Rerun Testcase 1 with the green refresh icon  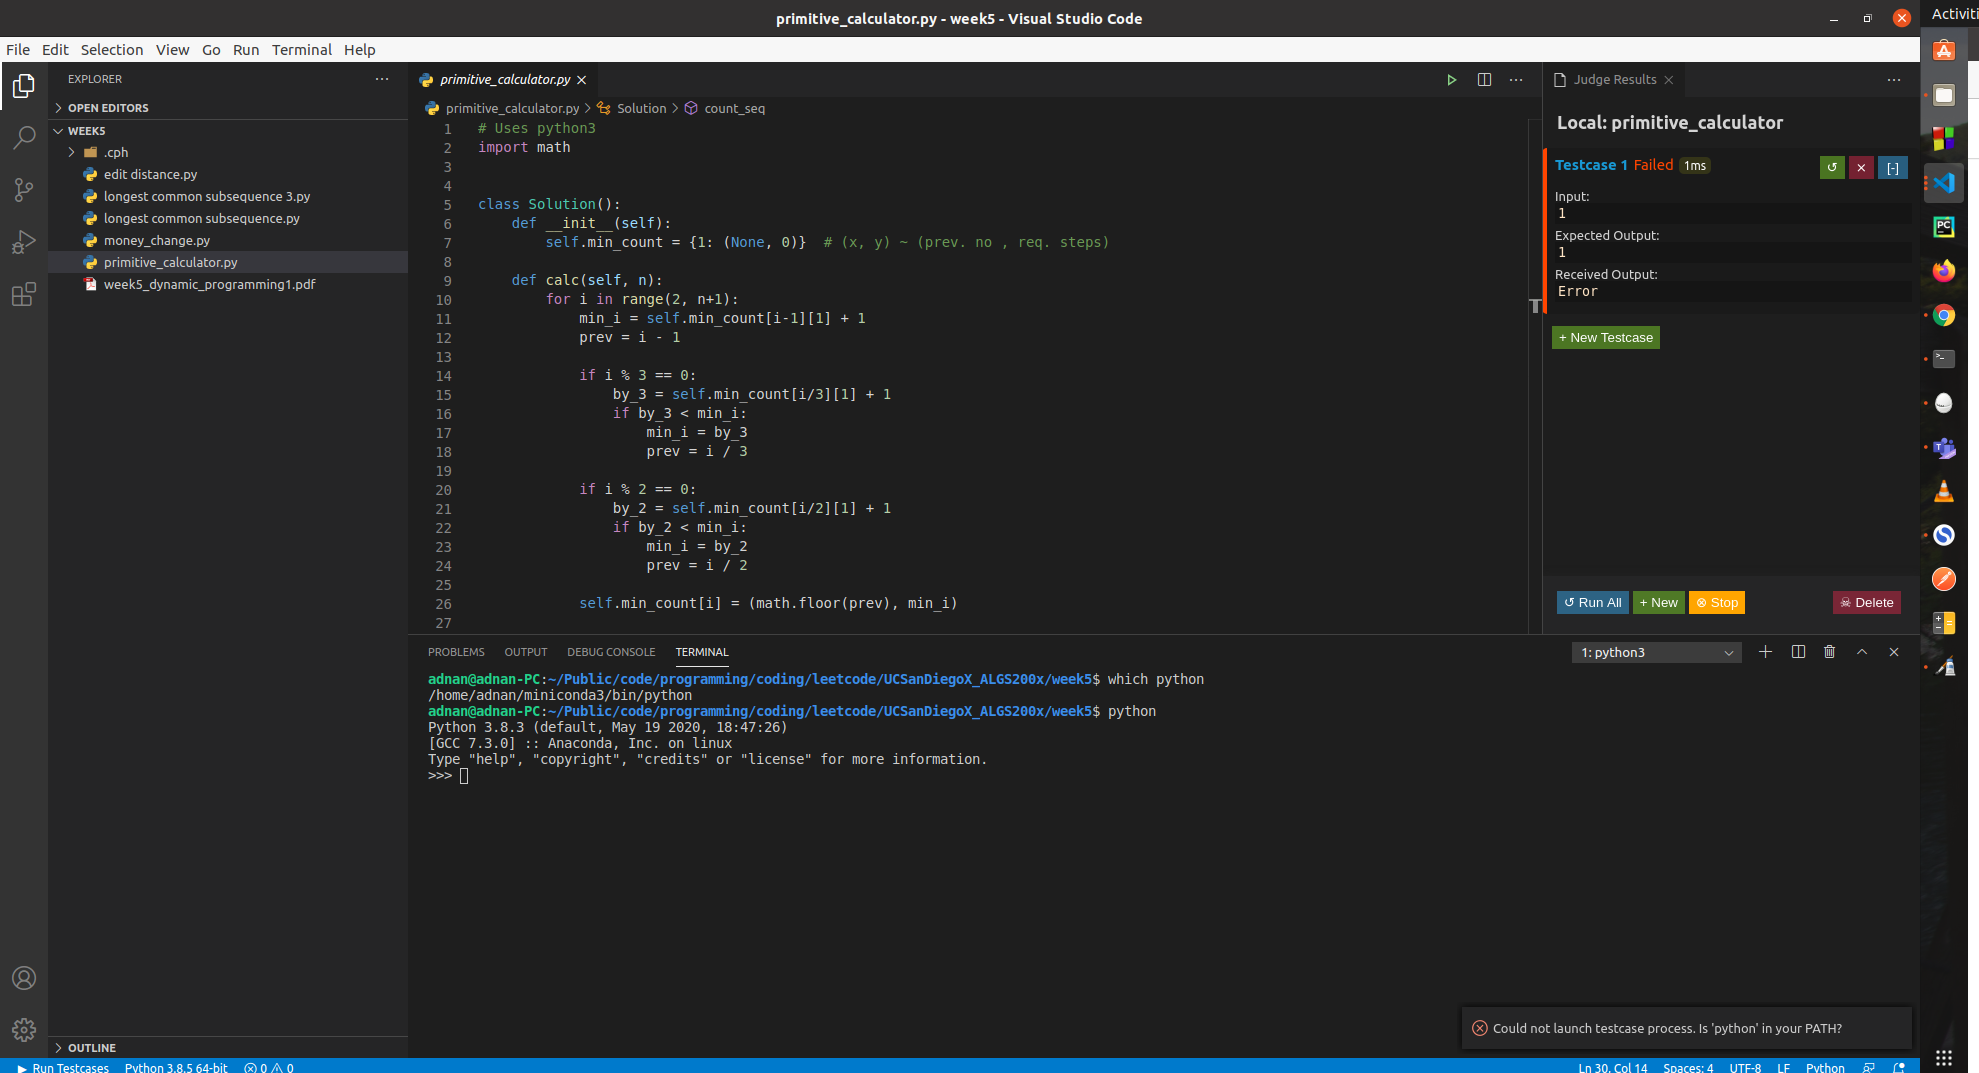pos(1831,167)
